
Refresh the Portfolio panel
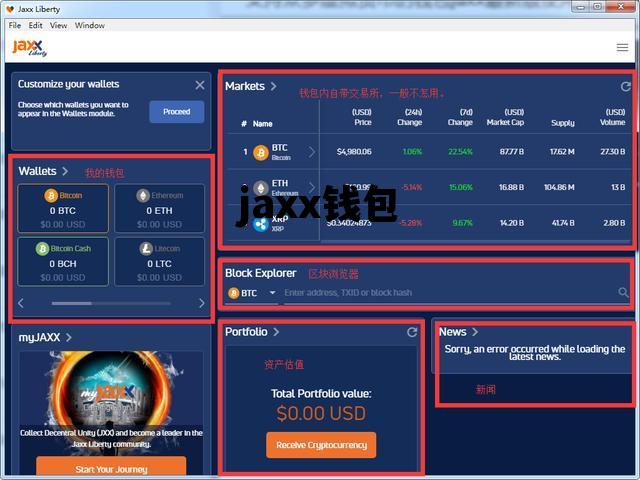coord(412,332)
